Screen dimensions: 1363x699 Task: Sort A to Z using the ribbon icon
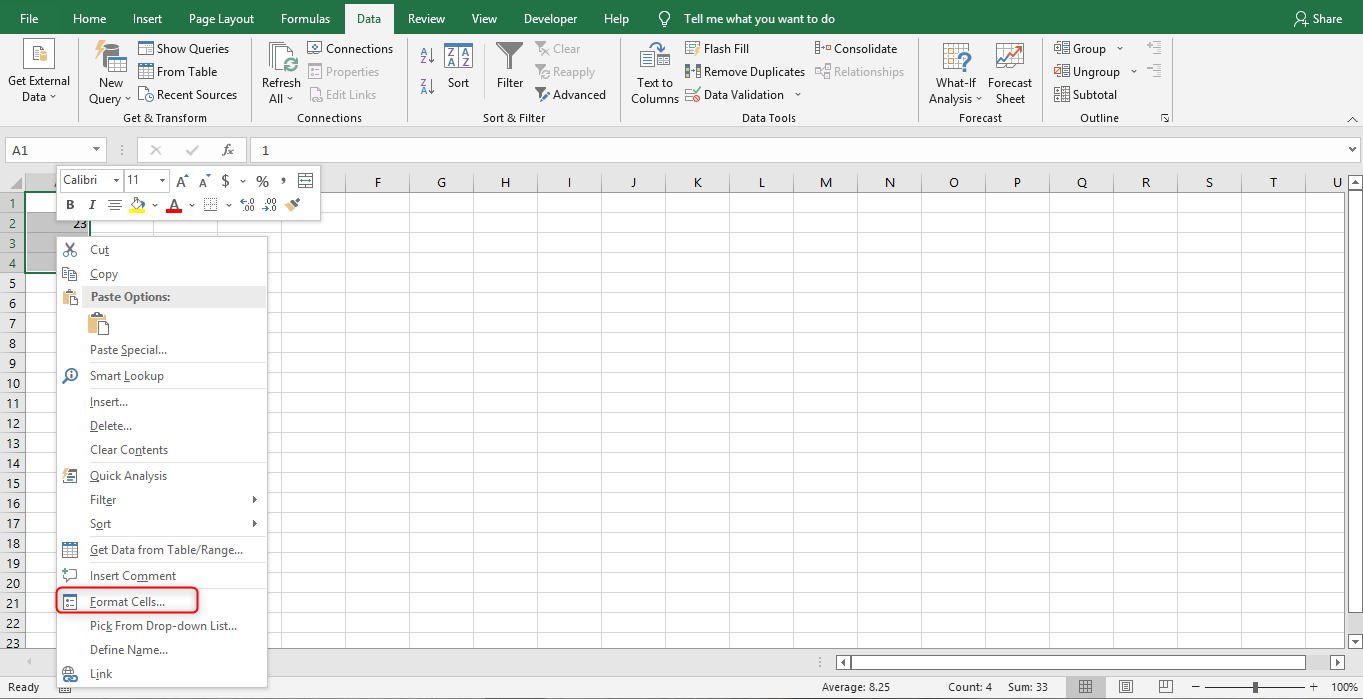[425, 54]
